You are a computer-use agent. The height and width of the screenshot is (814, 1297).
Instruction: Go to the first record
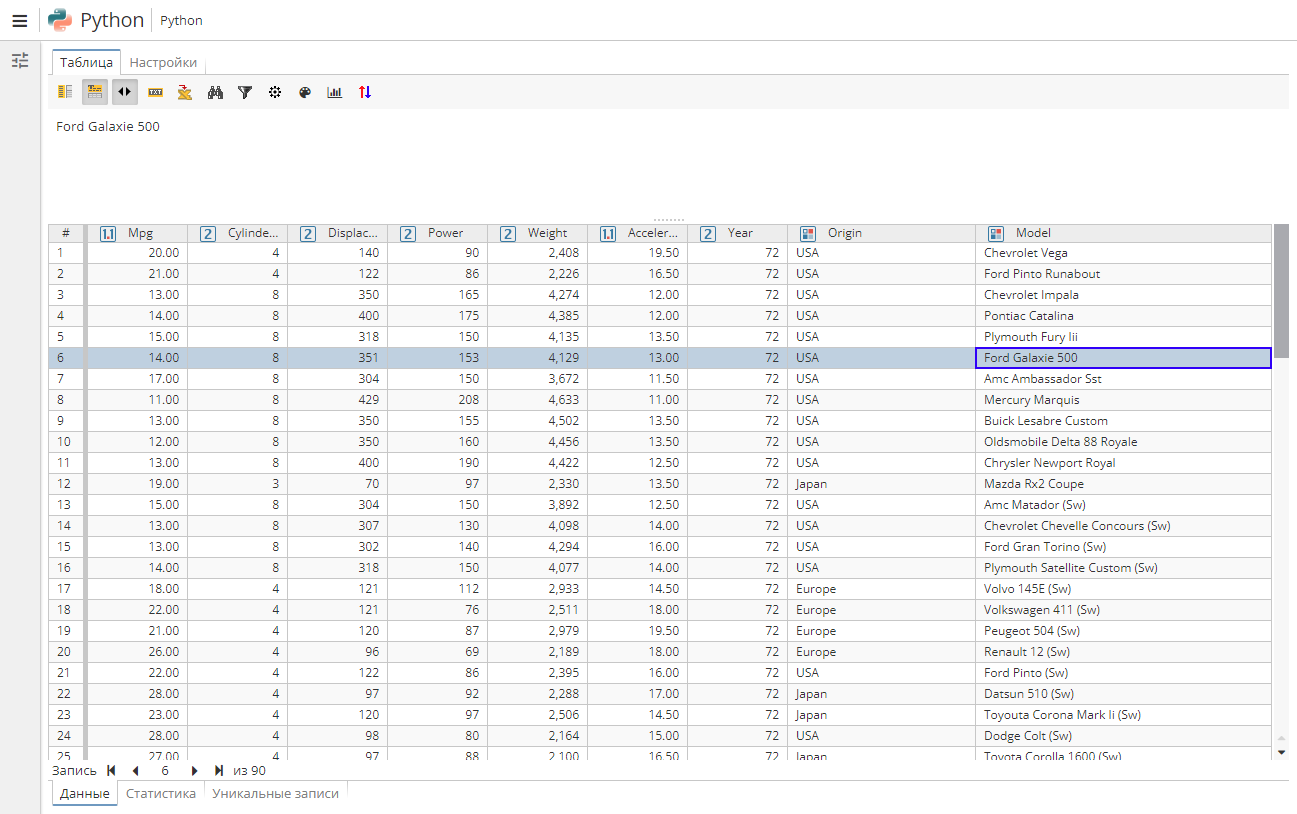[x=111, y=771]
